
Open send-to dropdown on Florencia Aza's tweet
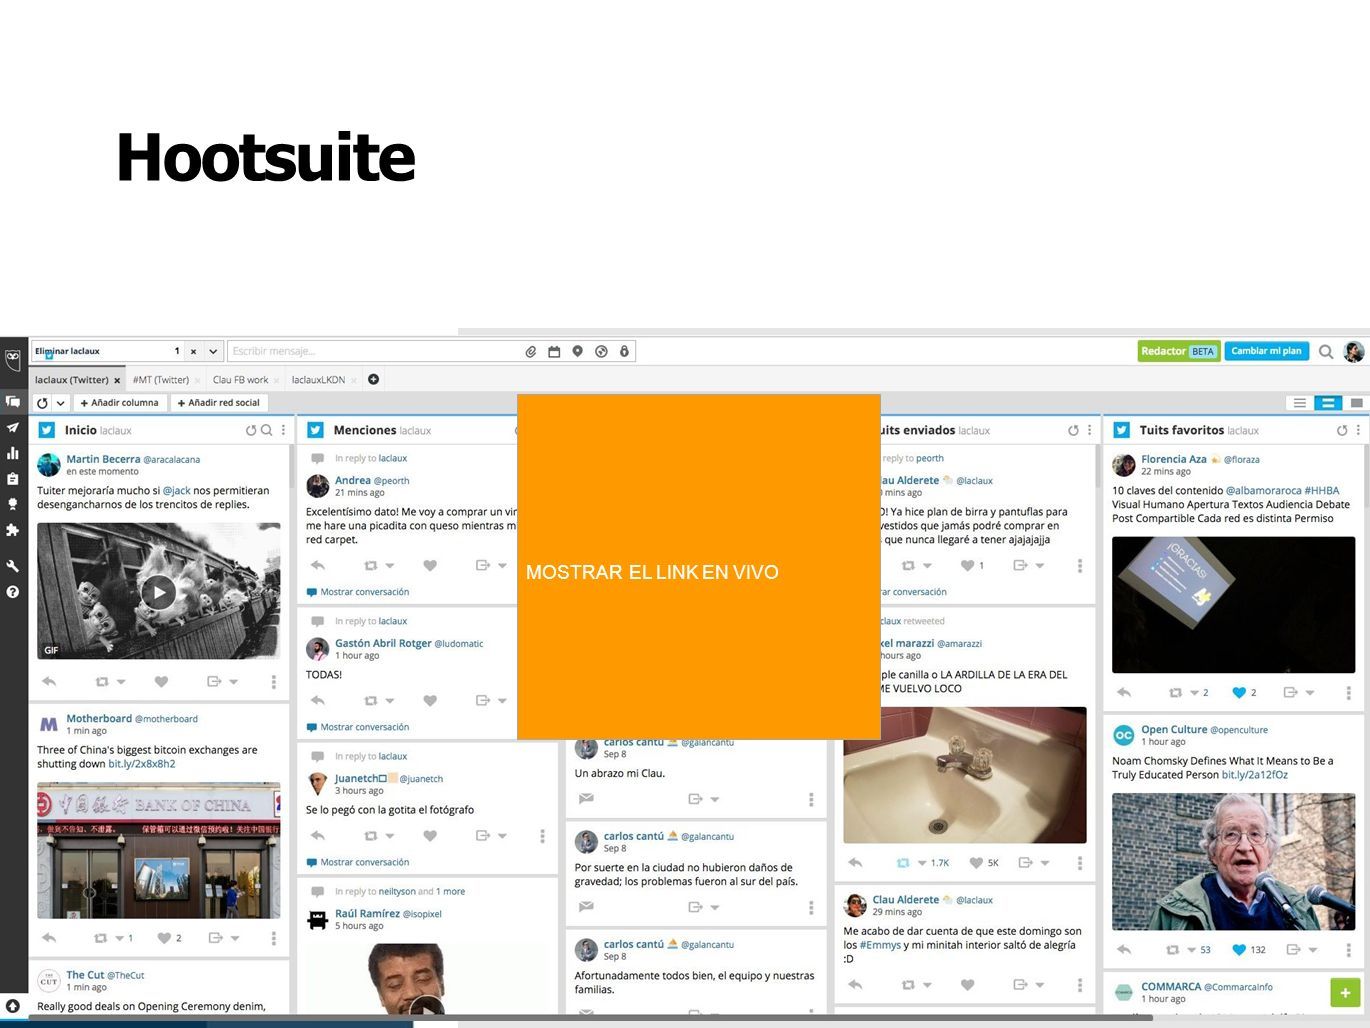1310,692
